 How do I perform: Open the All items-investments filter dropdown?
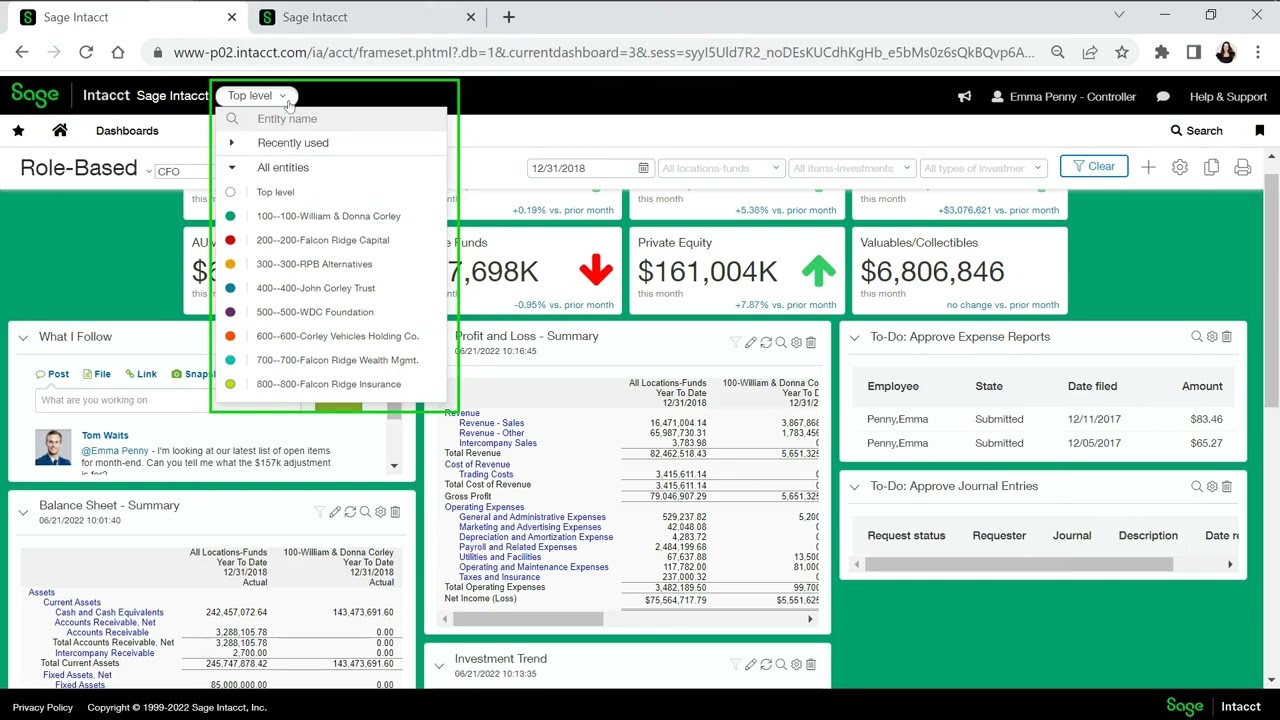point(852,168)
